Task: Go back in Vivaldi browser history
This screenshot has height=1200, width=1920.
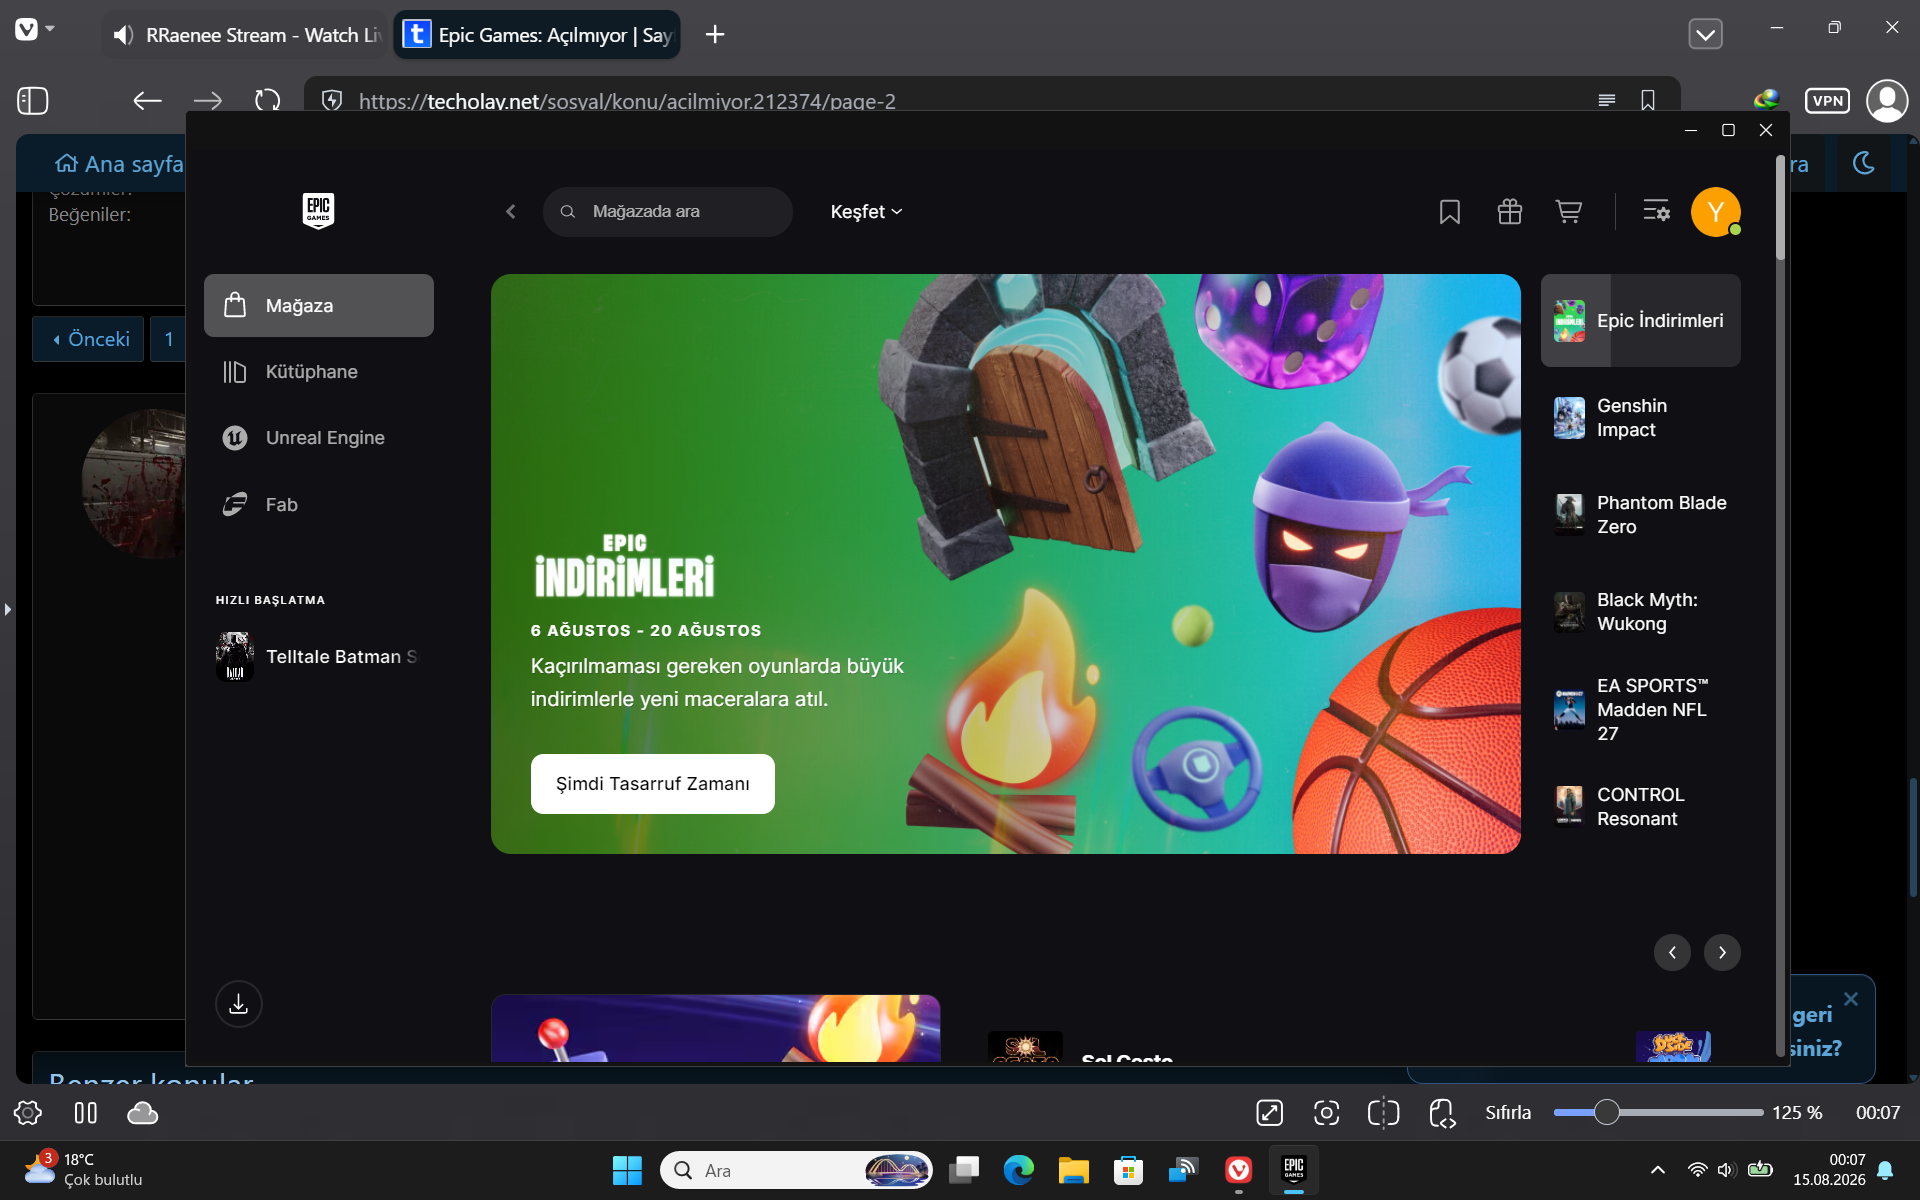Action: coord(147,100)
